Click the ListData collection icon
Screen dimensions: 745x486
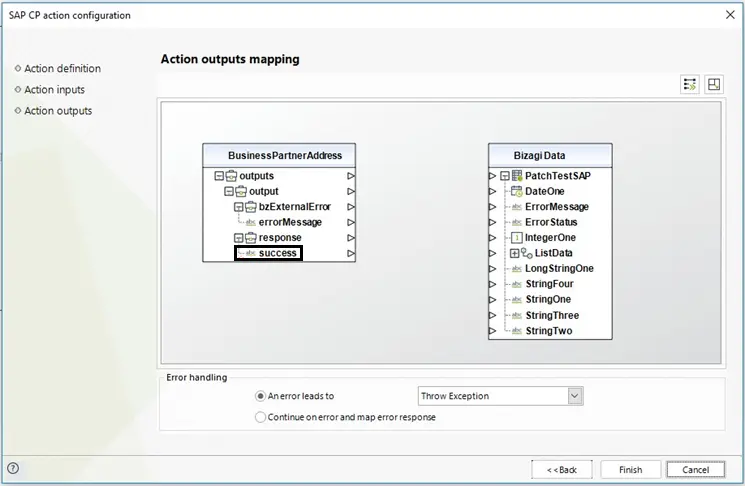tap(526, 253)
